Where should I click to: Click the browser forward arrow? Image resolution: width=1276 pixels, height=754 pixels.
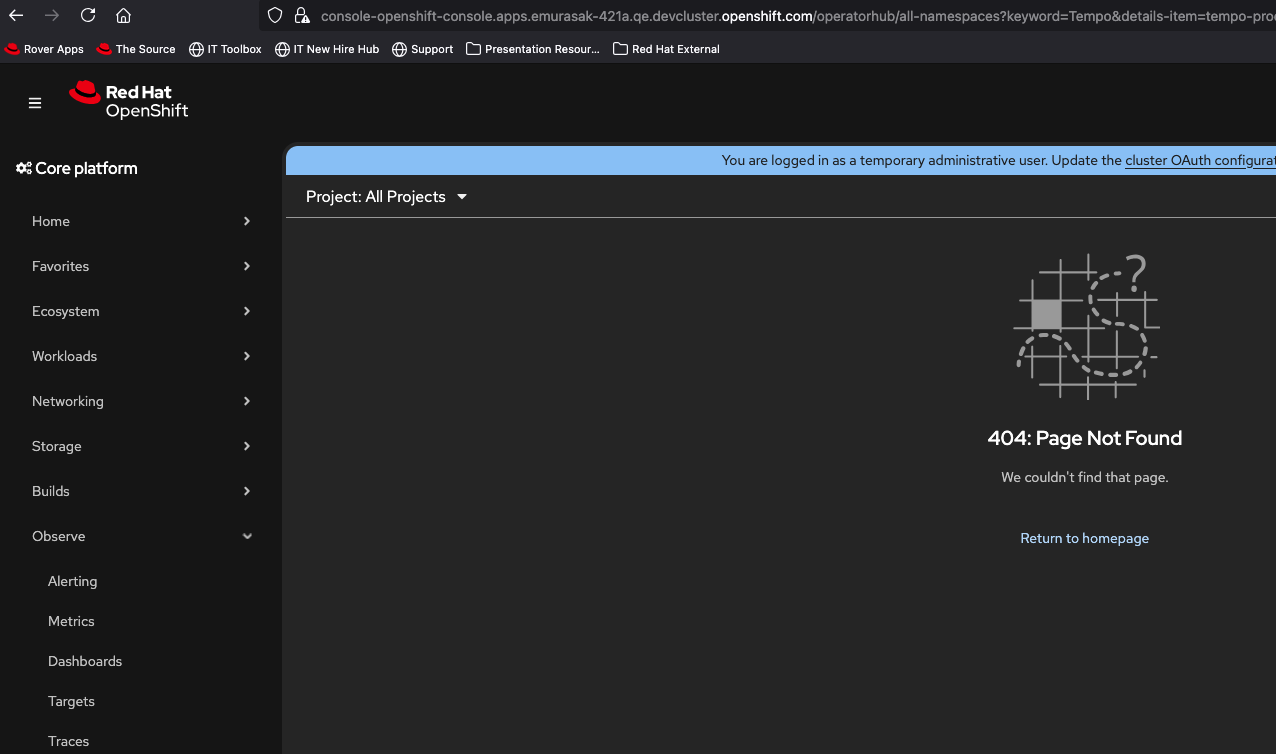52,15
